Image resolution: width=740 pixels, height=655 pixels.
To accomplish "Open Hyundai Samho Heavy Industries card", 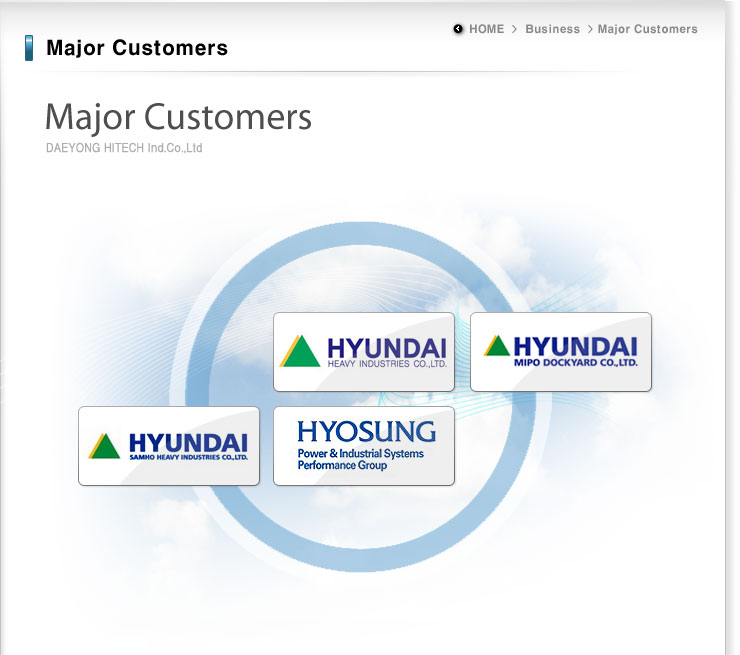I will [x=169, y=446].
